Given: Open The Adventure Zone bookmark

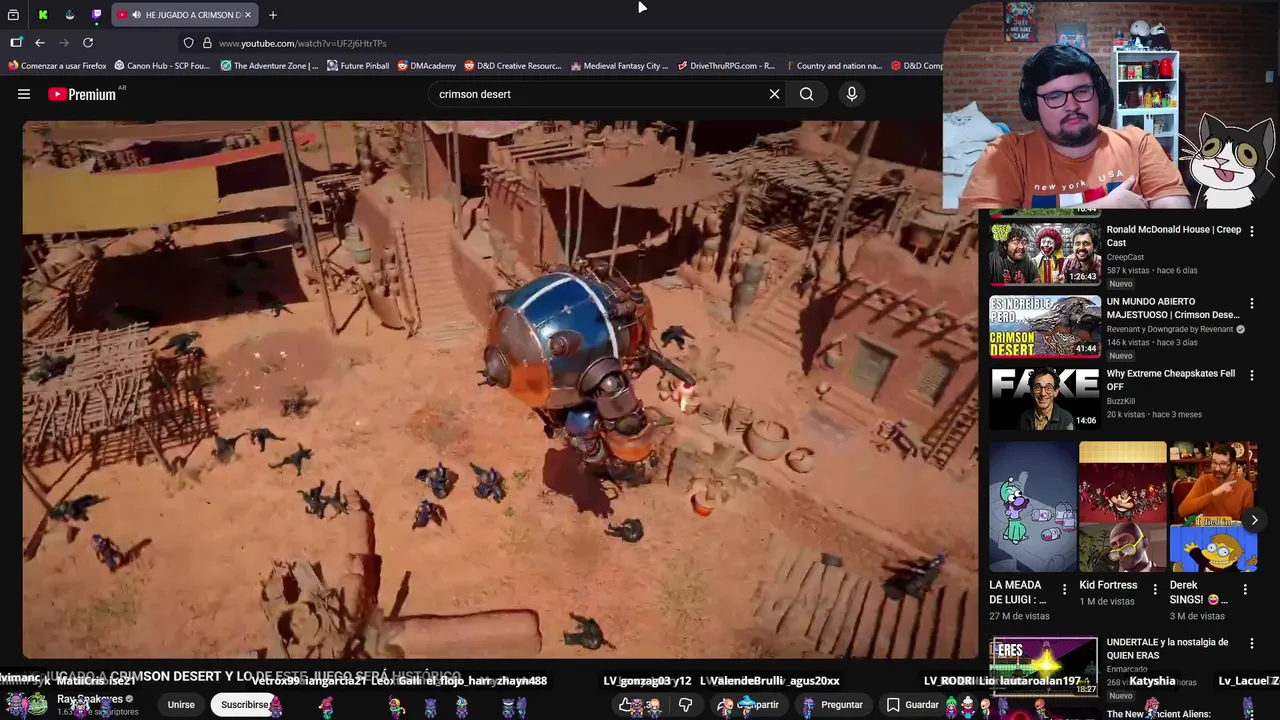Looking at the screenshot, I should click(269, 66).
